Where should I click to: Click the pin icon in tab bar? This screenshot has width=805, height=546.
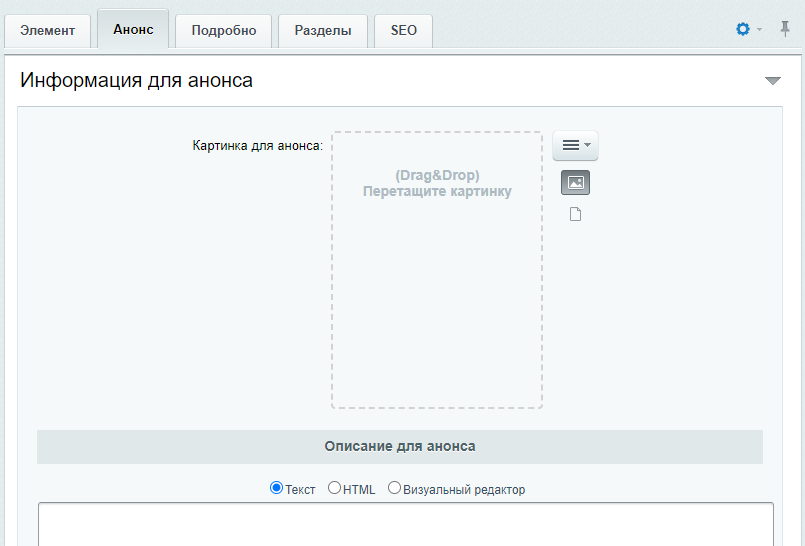[x=784, y=29]
